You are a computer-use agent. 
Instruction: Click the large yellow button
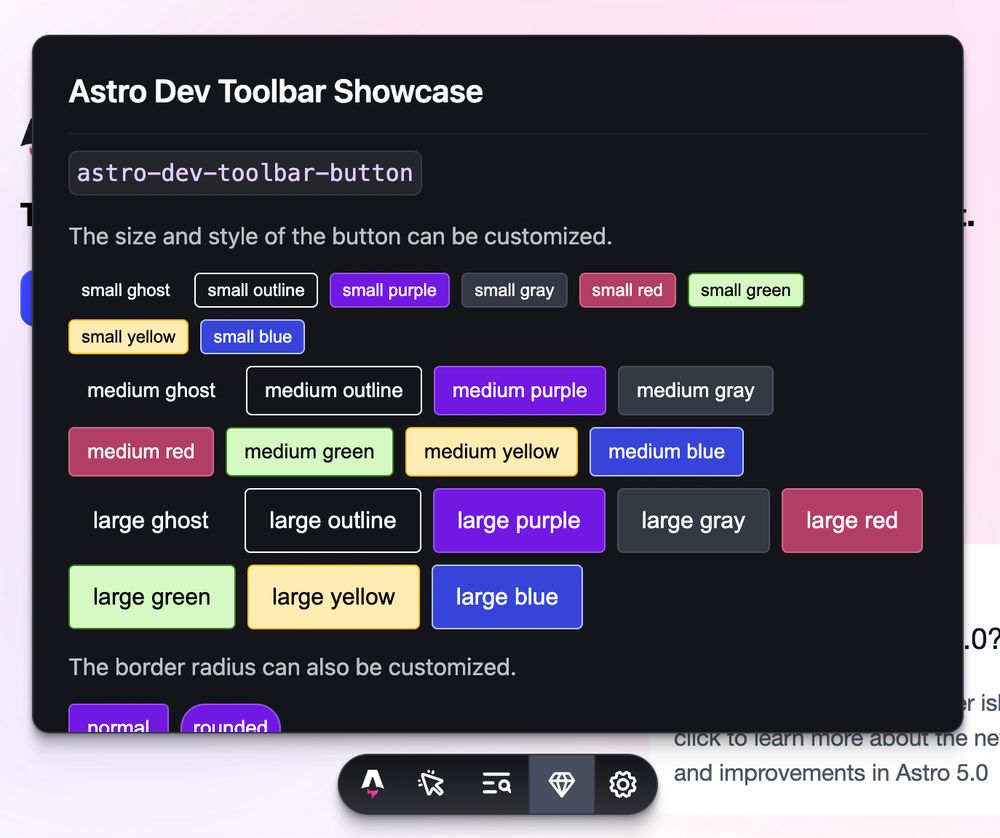coord(334,597)
